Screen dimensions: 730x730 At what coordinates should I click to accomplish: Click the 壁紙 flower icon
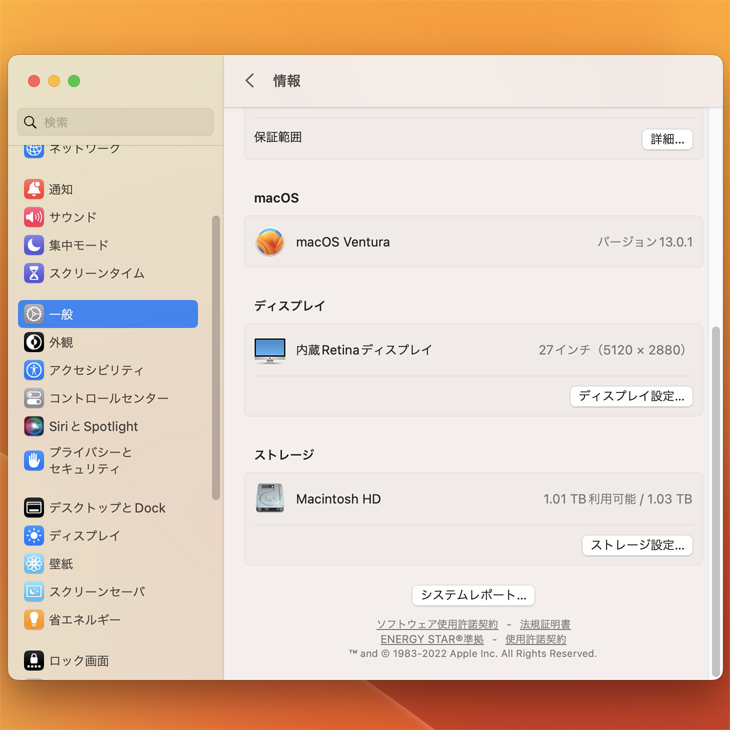34,564
